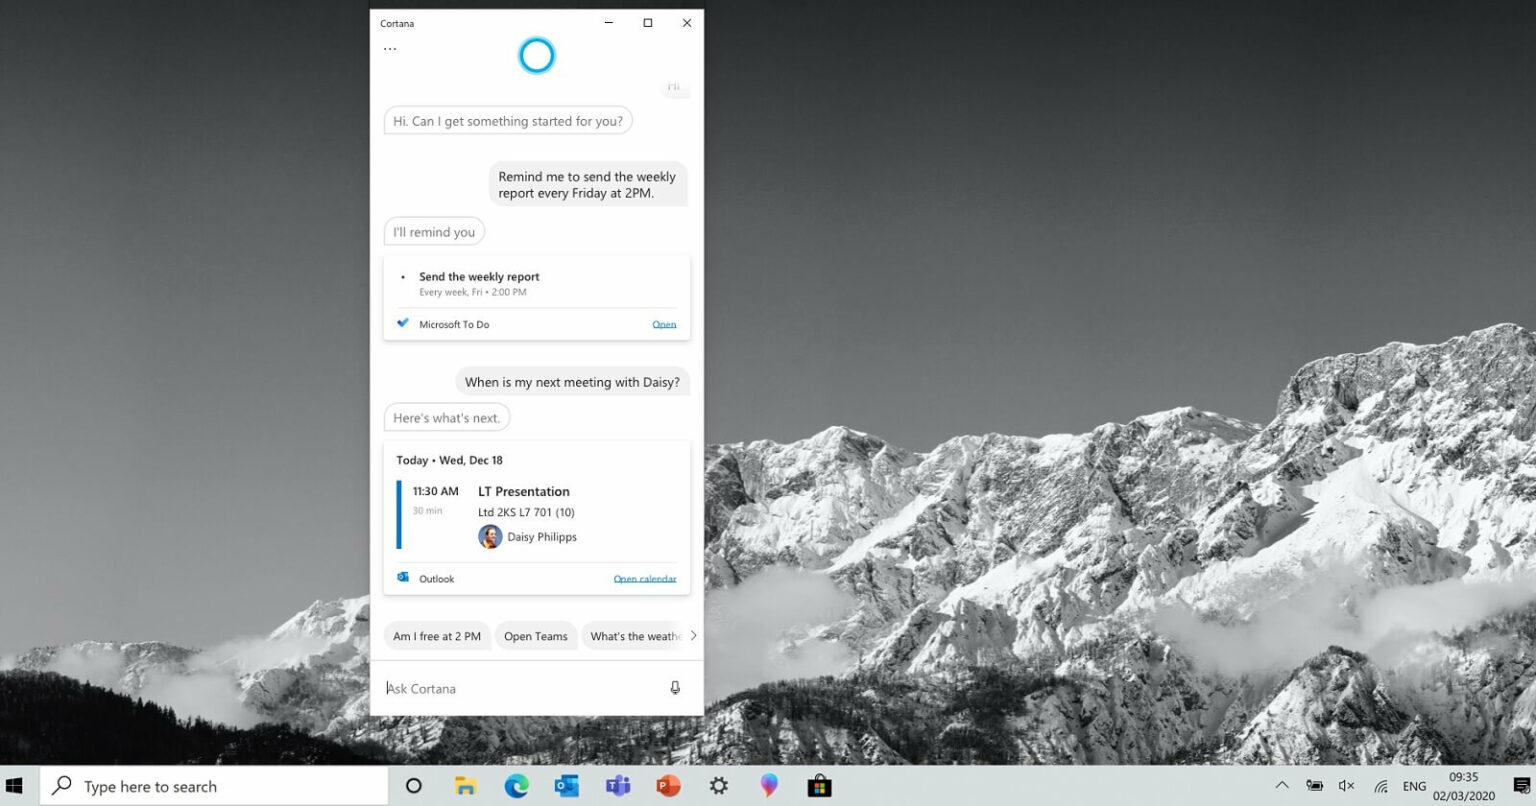Open the reminder in Microsoft To Do via Open link
This screenshot has height=806, width=1536.
point(664,323)
